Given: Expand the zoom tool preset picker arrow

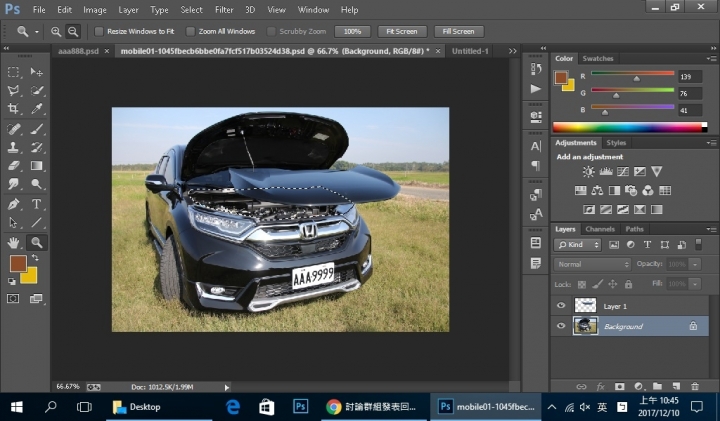Looking at the screenshot, I should click(x=37, y=31).
